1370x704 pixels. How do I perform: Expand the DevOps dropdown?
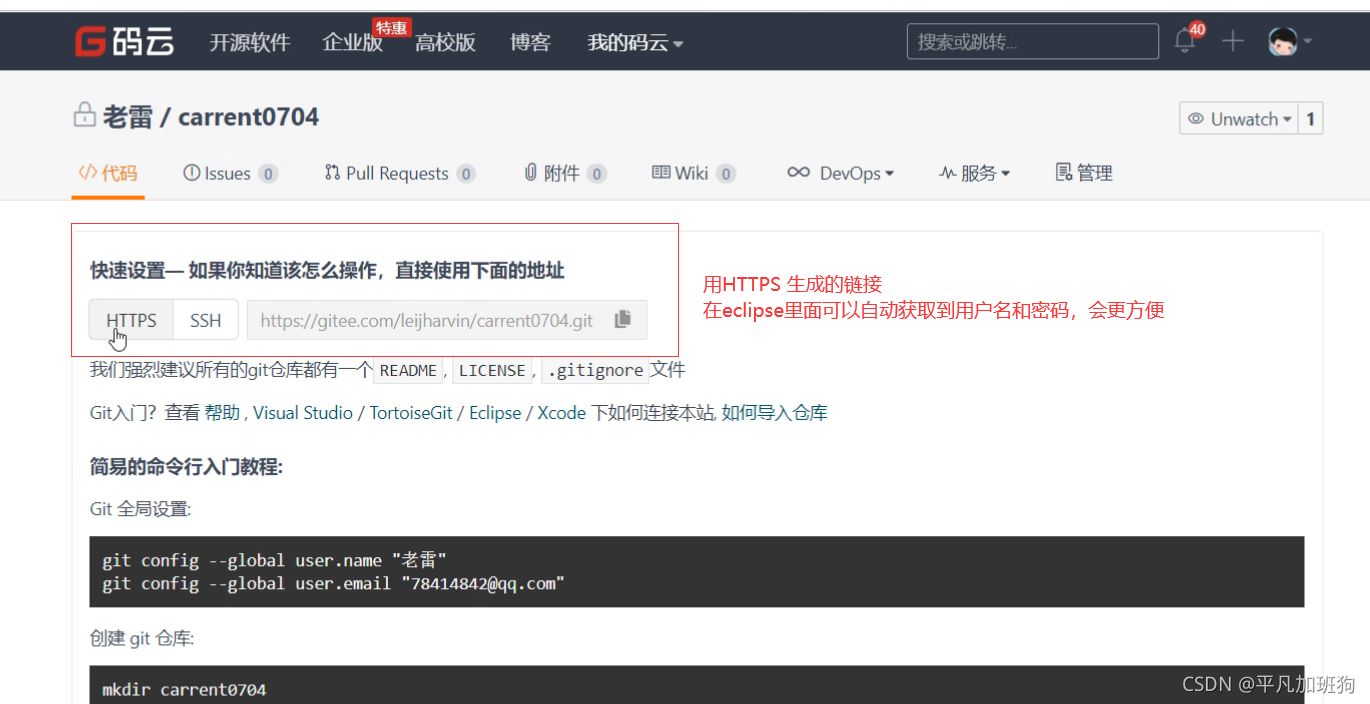click(840, 173)
